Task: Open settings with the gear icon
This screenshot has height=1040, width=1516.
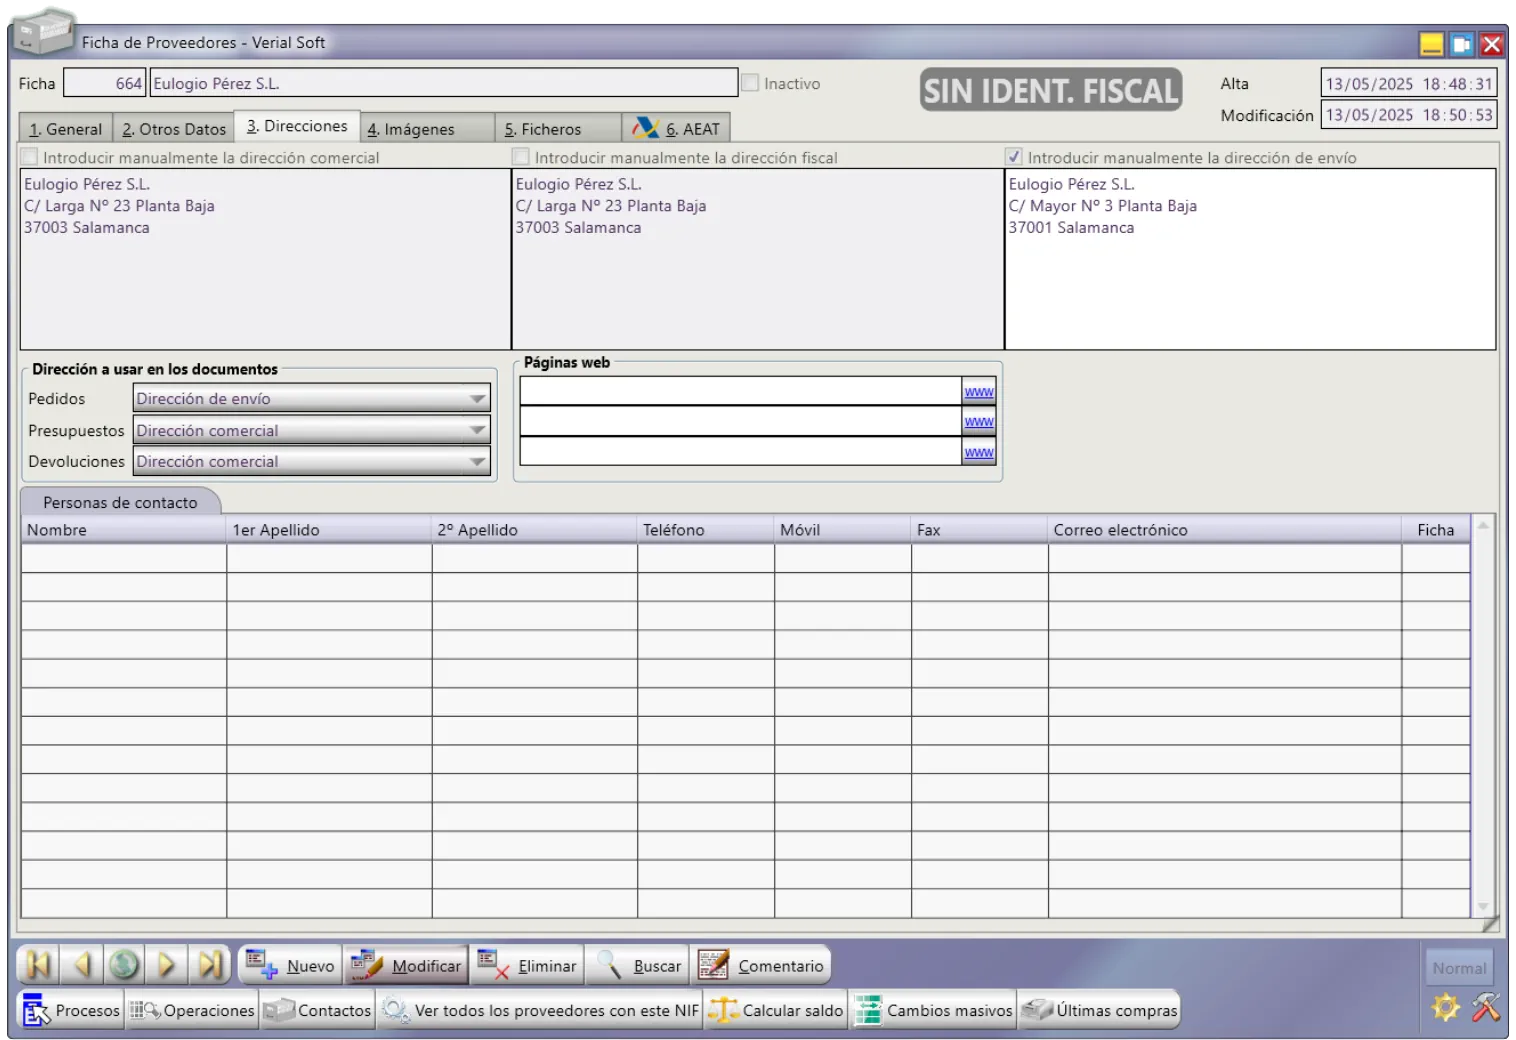Action: 1445,1007
